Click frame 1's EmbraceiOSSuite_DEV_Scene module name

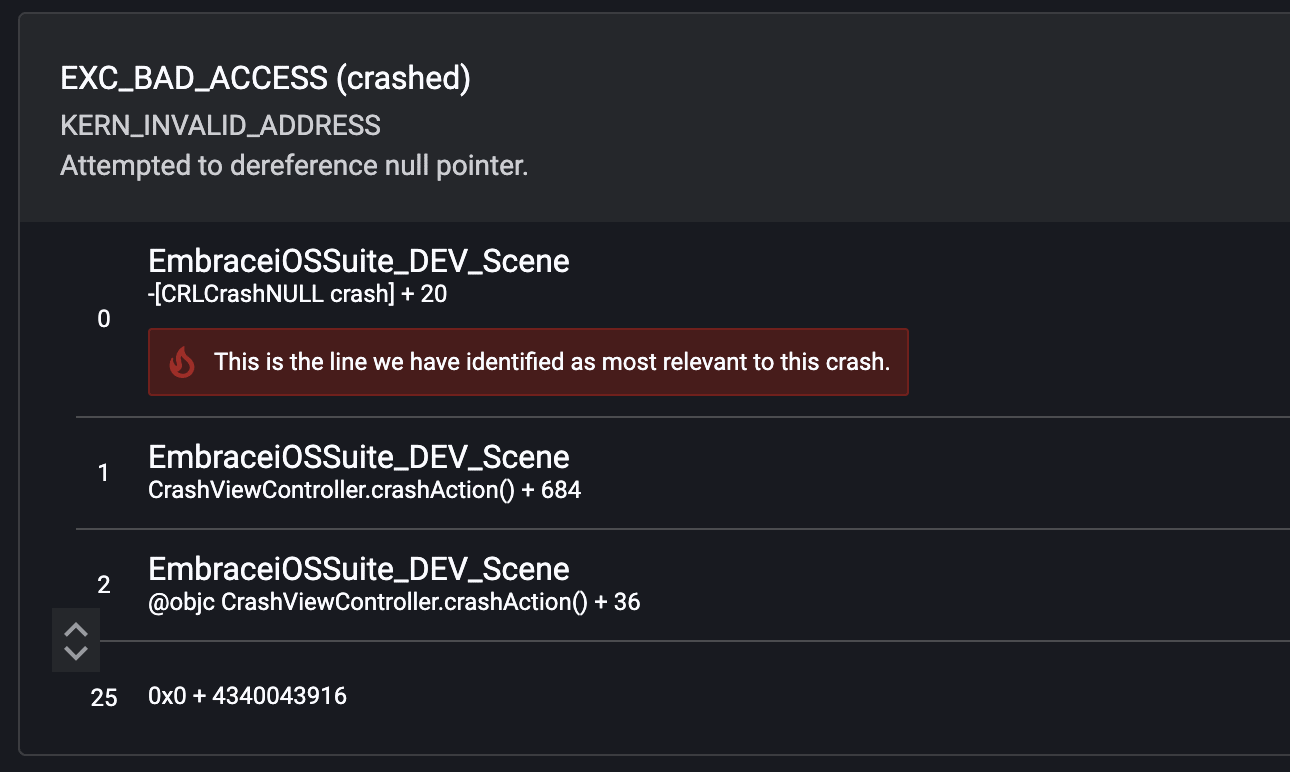point(359,457)
